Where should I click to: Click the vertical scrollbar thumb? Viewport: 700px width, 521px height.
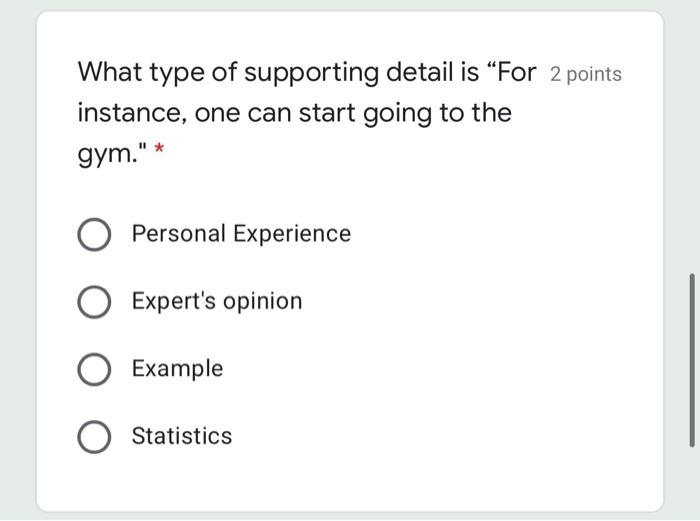(x=691, y=358)
